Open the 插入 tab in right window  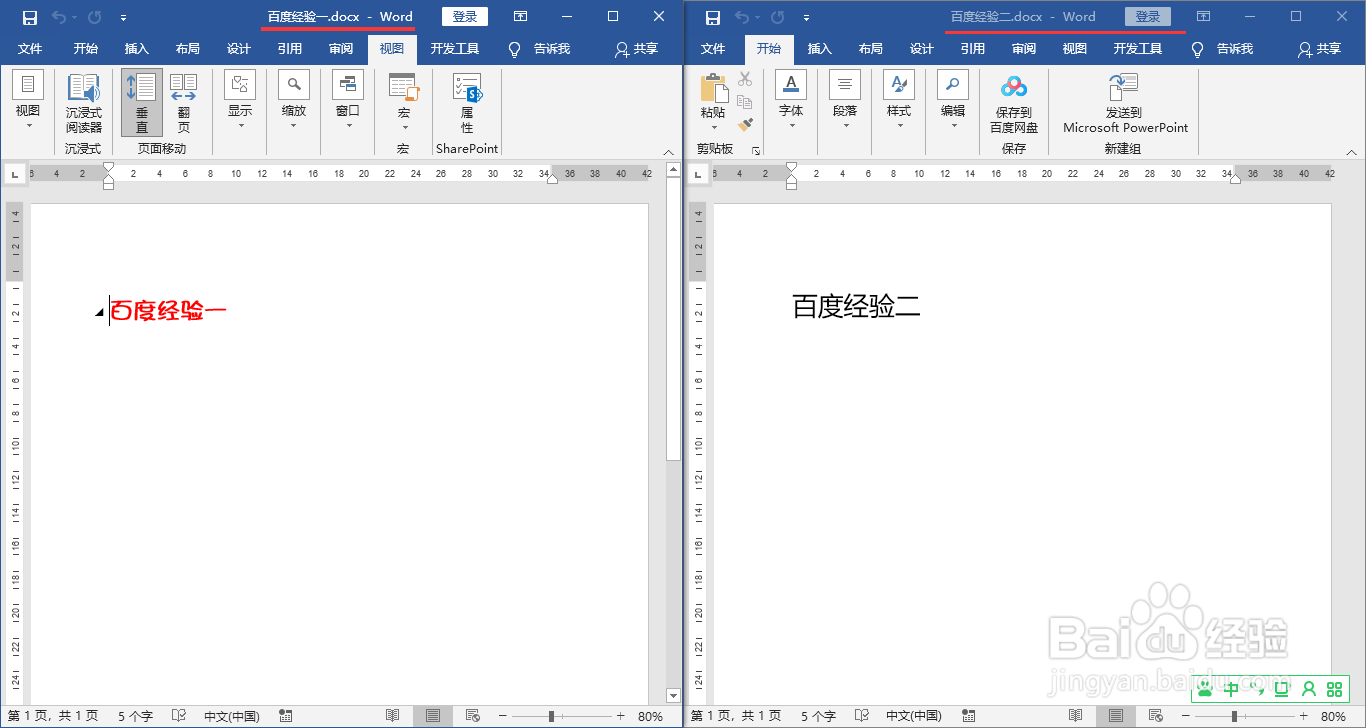click(x=820, y=47)
